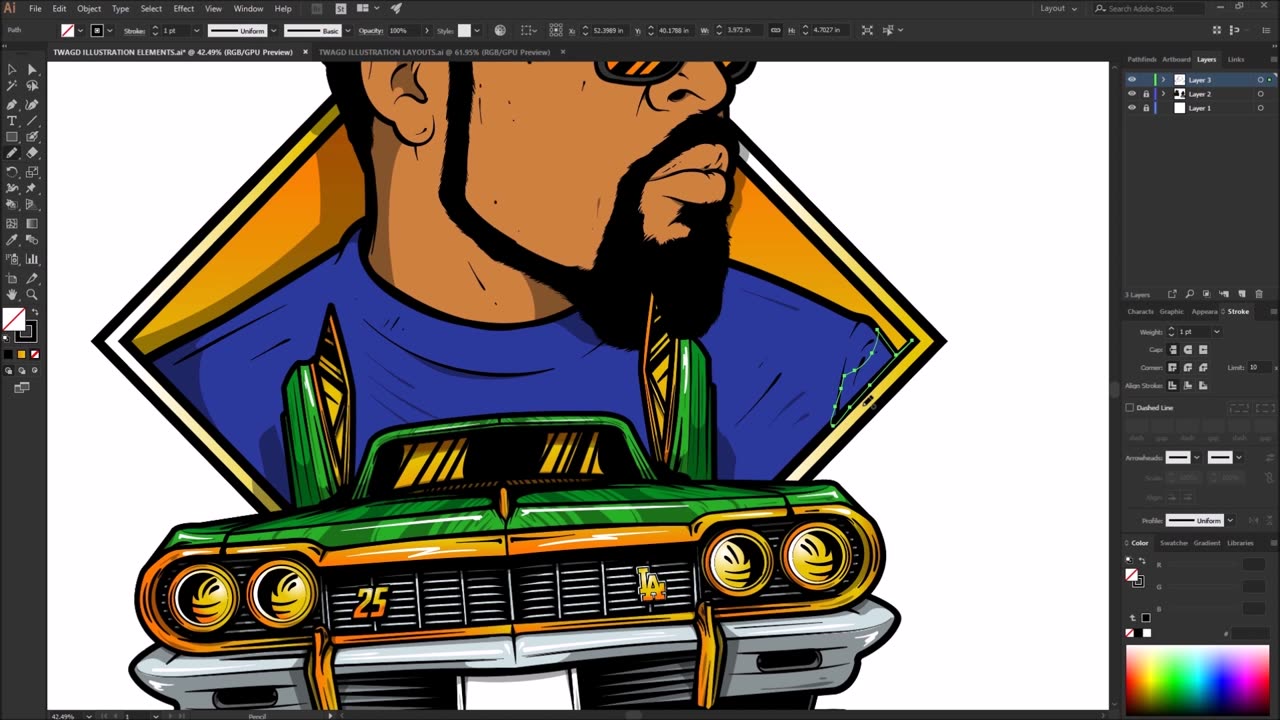Click Stroke label in control bar
This screenshot has width=1280, height=720.
[x=134, y=31]
